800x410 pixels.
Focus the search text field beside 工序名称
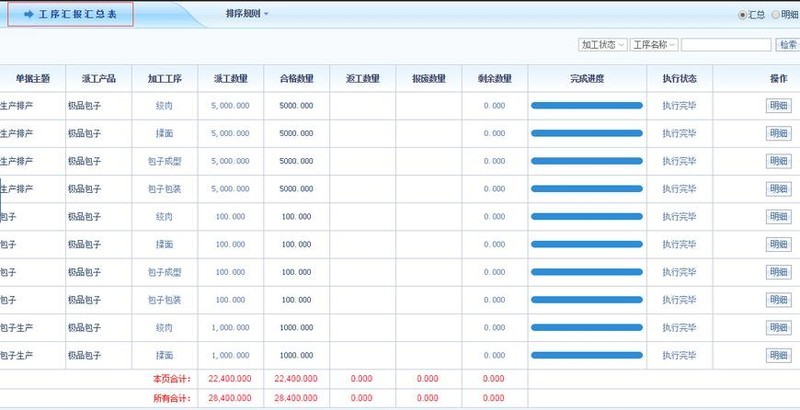tap(726, 45)
